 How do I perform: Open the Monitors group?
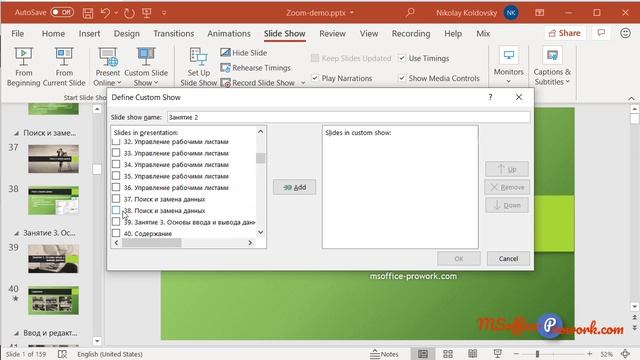pyautogui.click(x=508, y=65)
